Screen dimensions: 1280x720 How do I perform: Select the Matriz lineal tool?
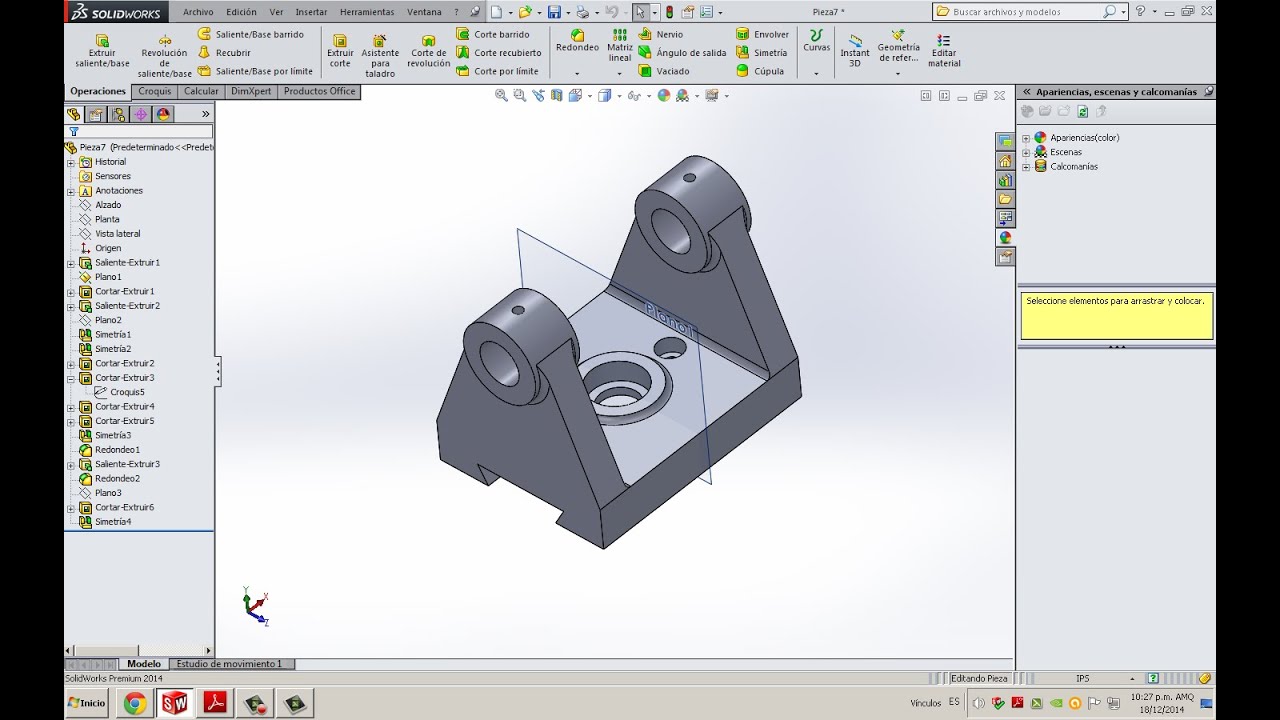(x=620, y=45)
